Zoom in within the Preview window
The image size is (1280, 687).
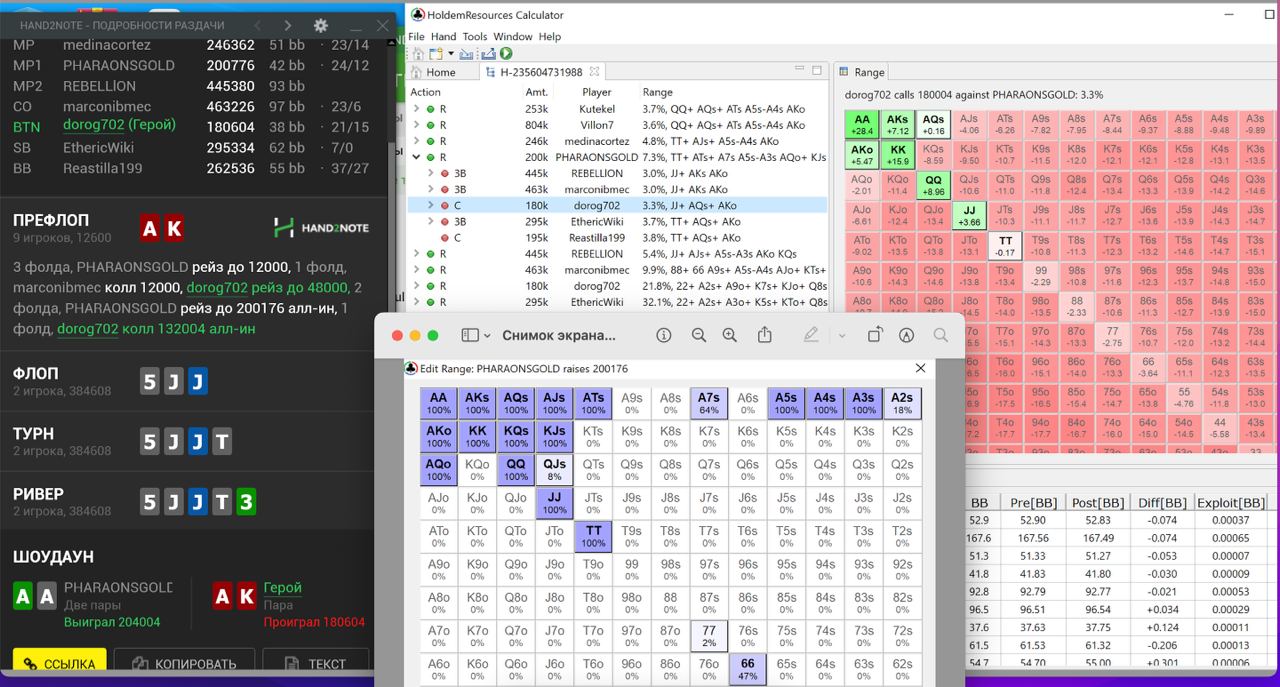730,336
